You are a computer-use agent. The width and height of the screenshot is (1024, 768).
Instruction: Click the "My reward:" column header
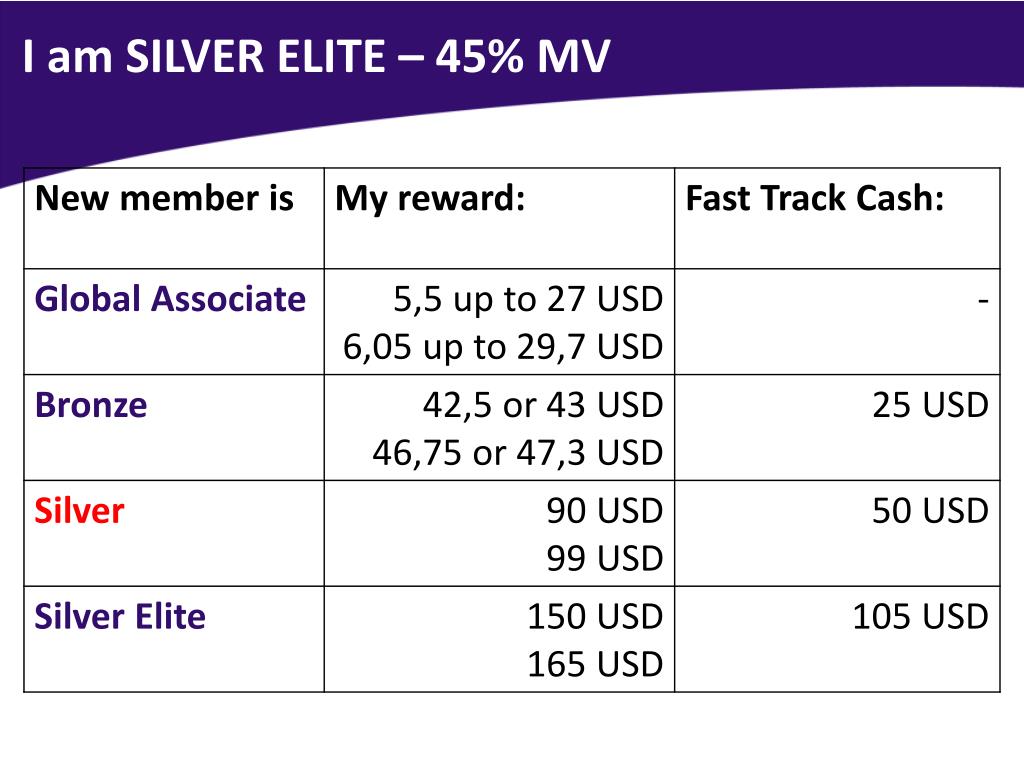coord(430,199)
